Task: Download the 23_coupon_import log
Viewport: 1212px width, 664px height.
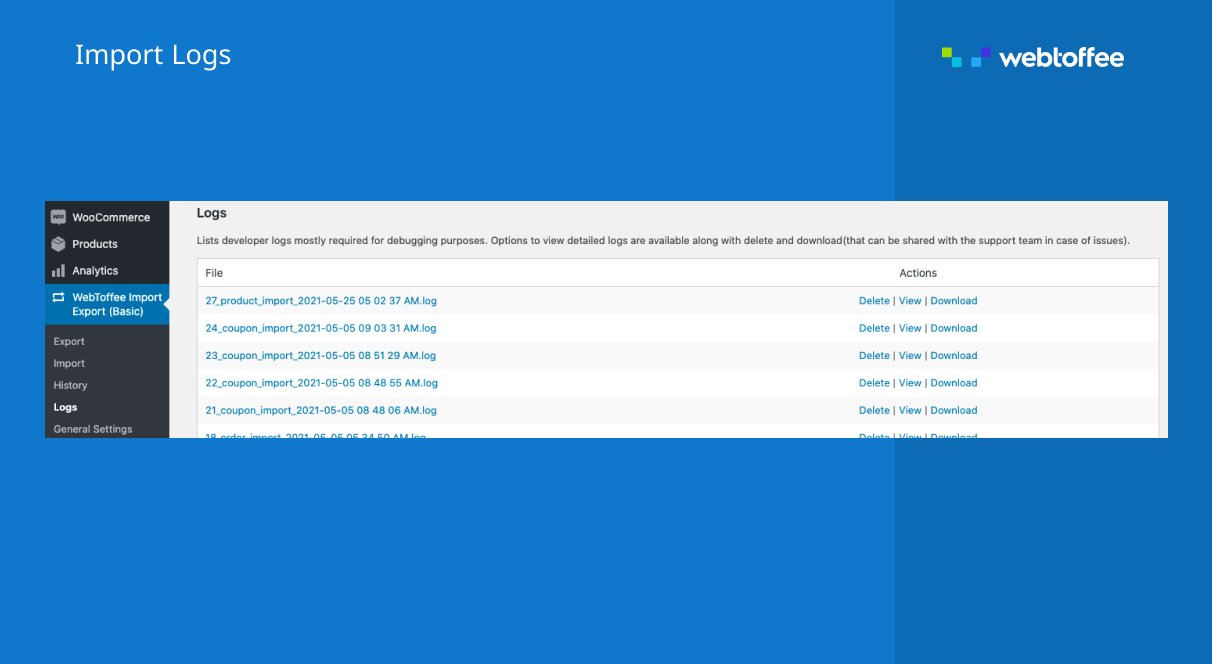Action: point(954,356)
